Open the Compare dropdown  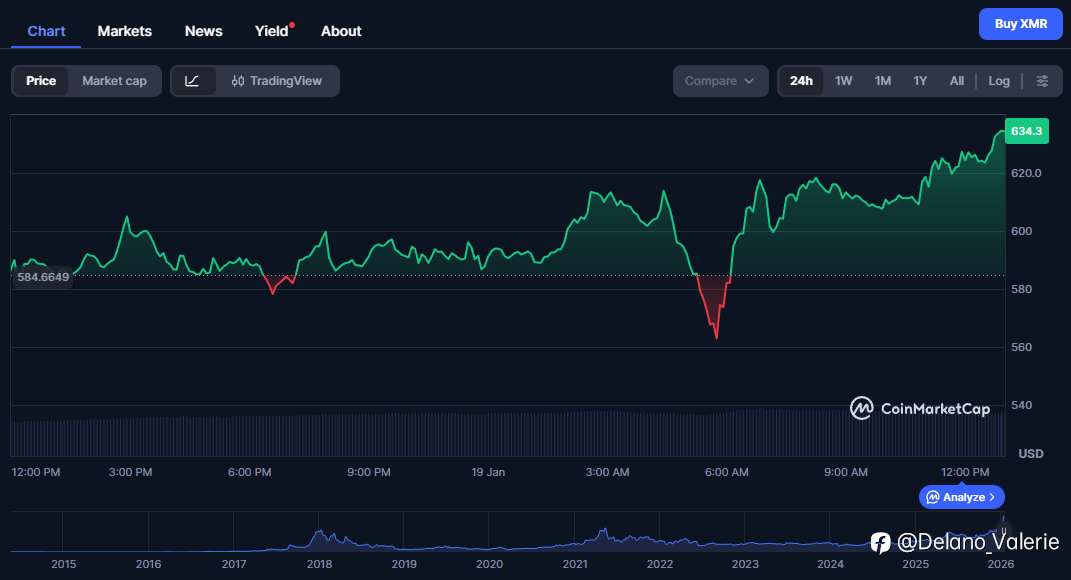(x=720, y=81)
